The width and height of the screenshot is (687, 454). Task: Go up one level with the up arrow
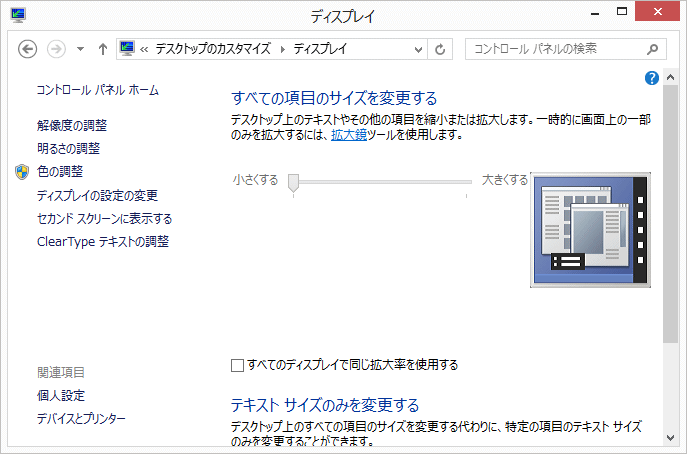(103, 49)
